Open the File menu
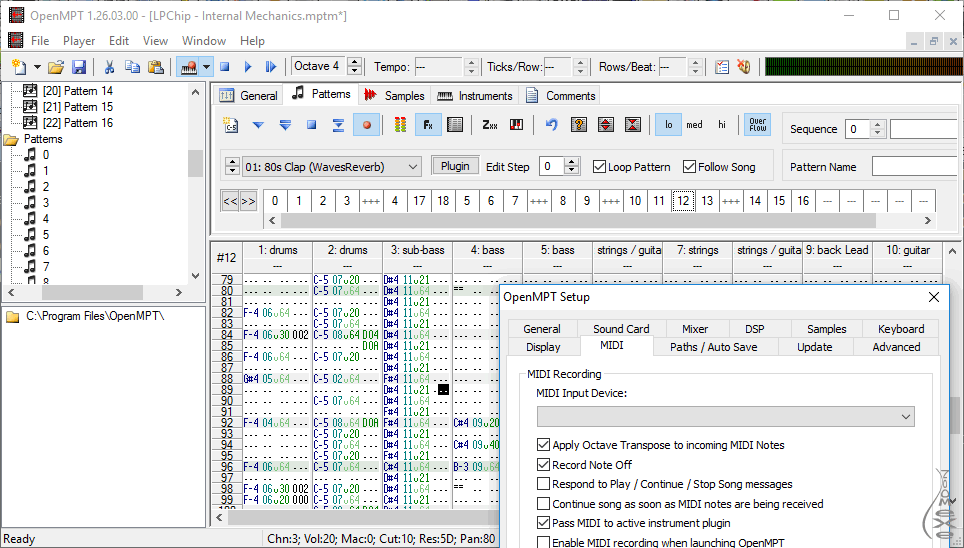 [x=40, y=41]
